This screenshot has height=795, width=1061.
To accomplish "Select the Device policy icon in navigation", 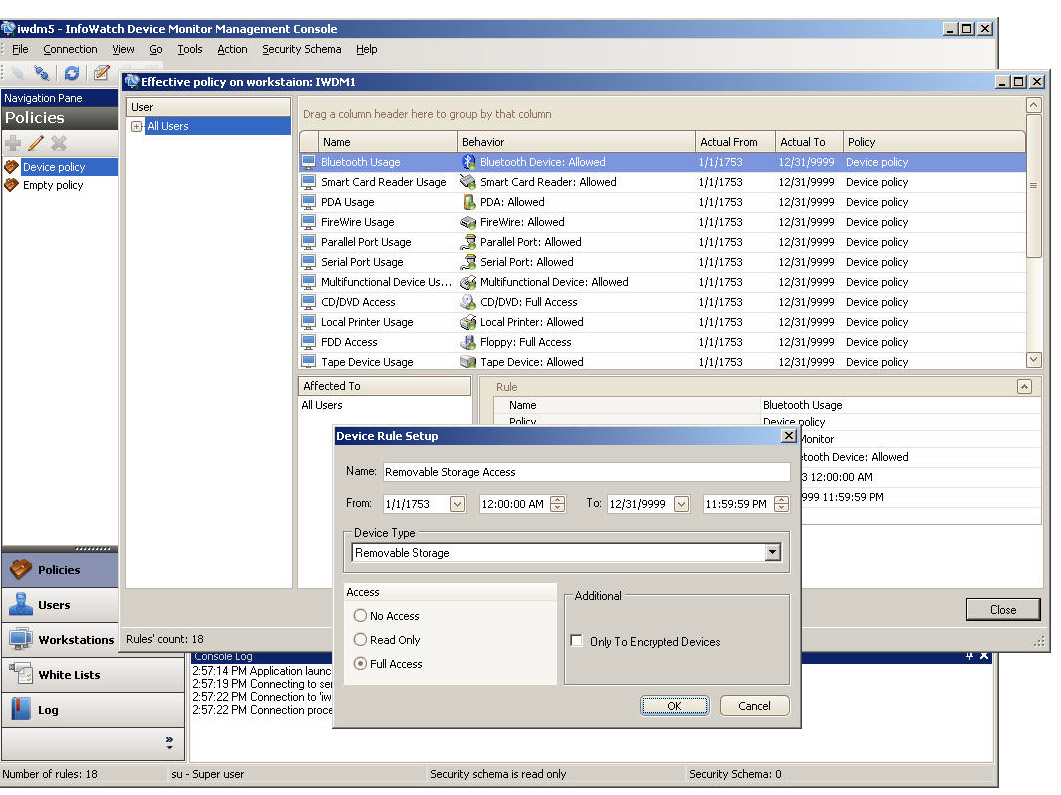I will [x=12, y=166].
